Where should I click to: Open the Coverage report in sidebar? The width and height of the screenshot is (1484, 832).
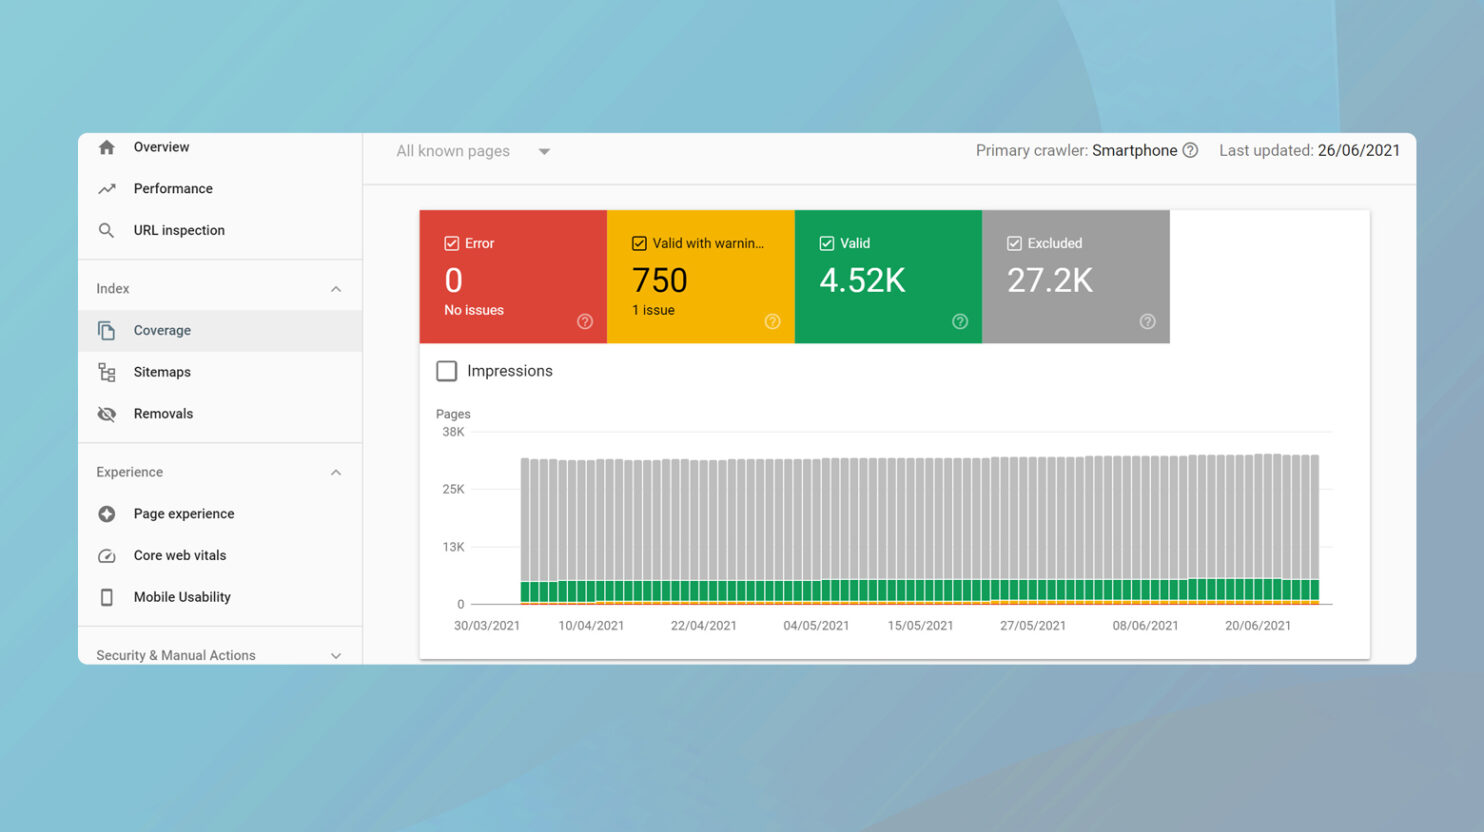click(x=162, y=331)
